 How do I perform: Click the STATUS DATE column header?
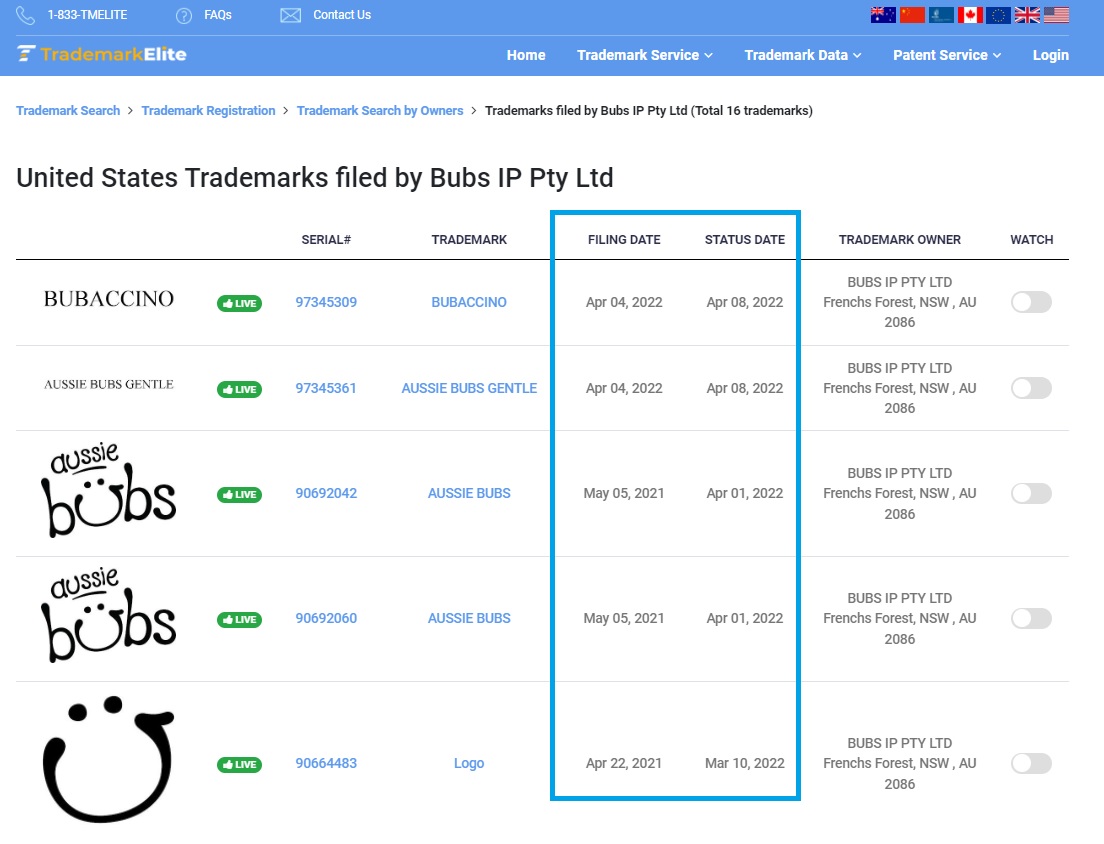(x=745, y=239)
